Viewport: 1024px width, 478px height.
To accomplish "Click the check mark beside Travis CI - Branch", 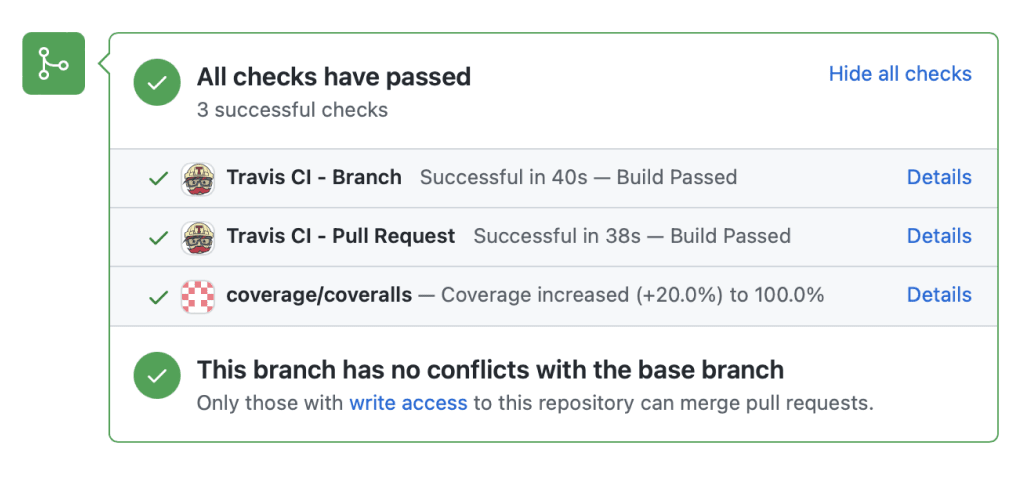I will (x=158, y=178).
